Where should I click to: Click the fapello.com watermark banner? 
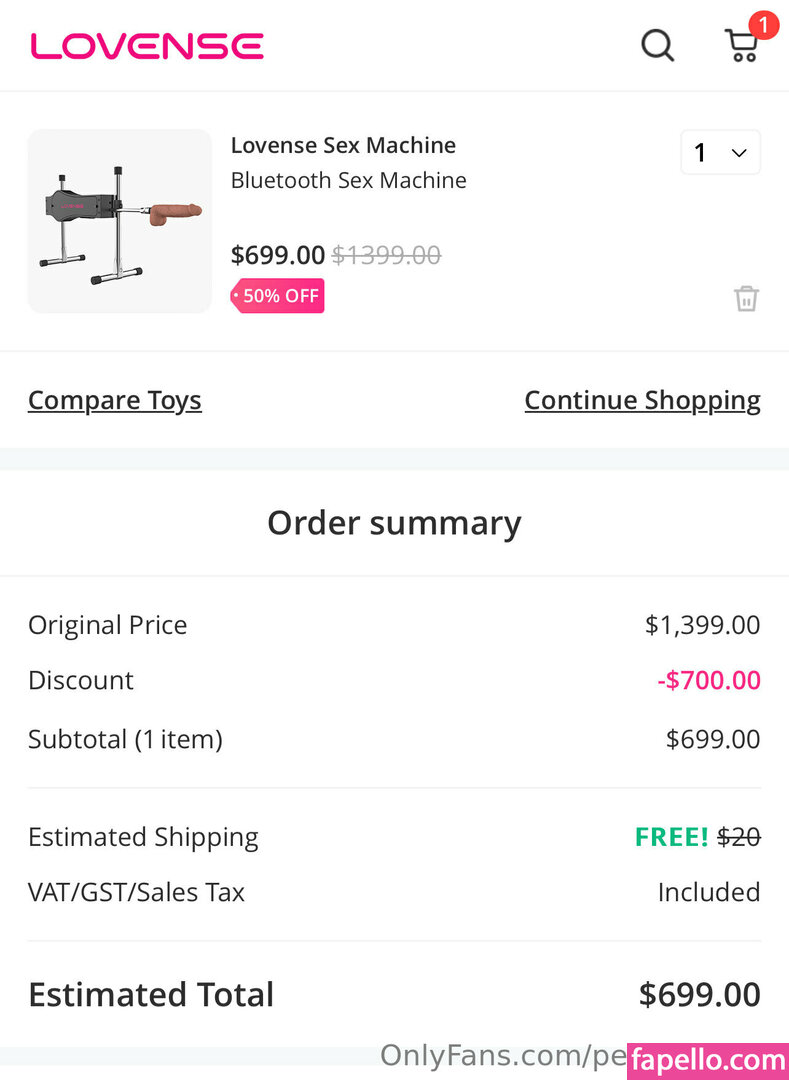pyautogui.click(x=708, y=1060)
